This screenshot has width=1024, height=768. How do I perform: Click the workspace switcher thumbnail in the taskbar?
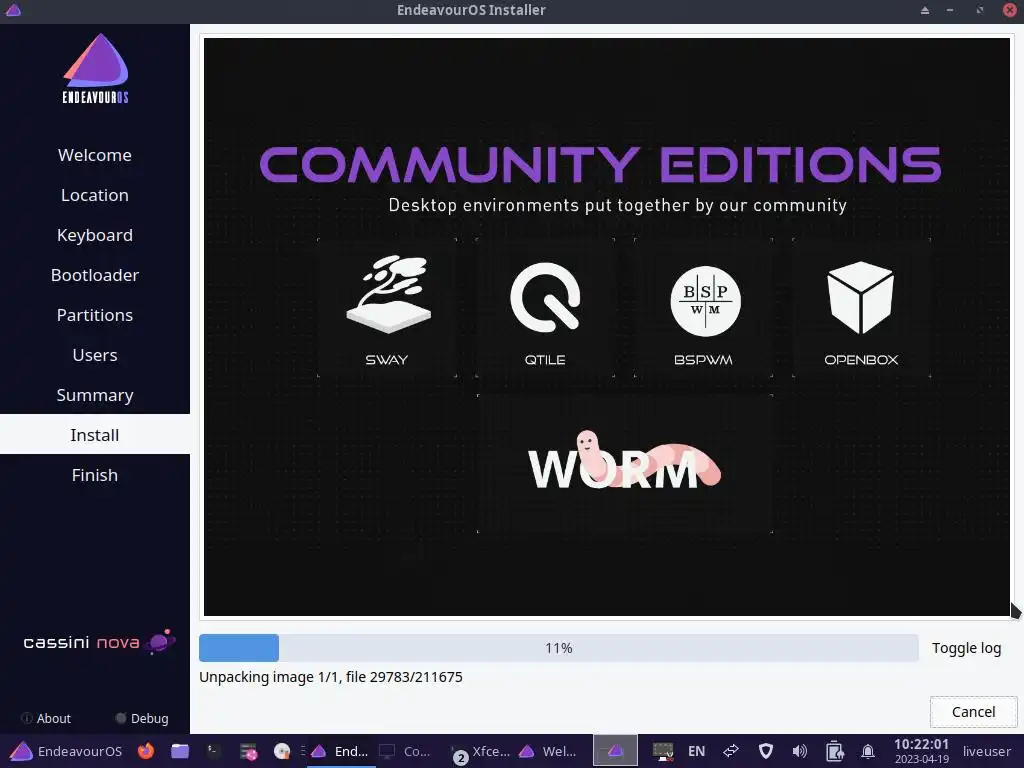[x=615, y=751]
